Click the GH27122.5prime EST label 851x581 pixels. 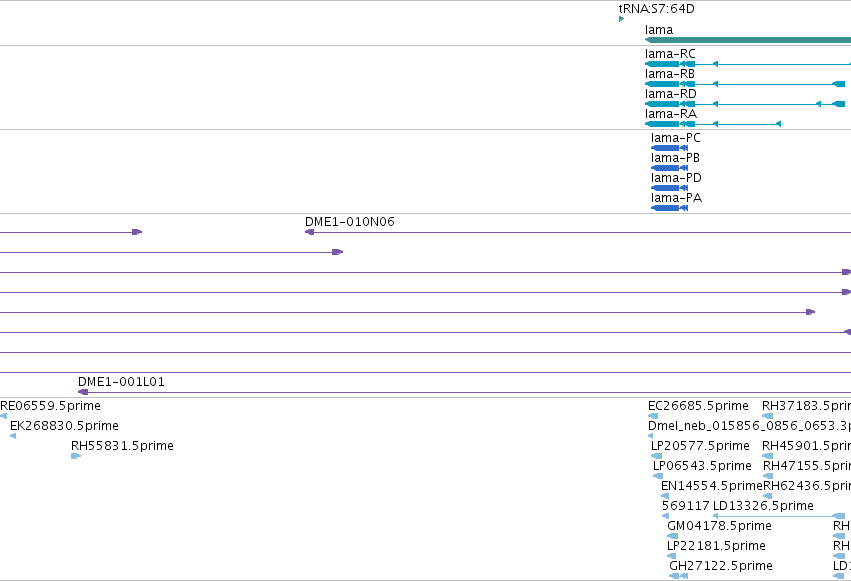point(721,566)
